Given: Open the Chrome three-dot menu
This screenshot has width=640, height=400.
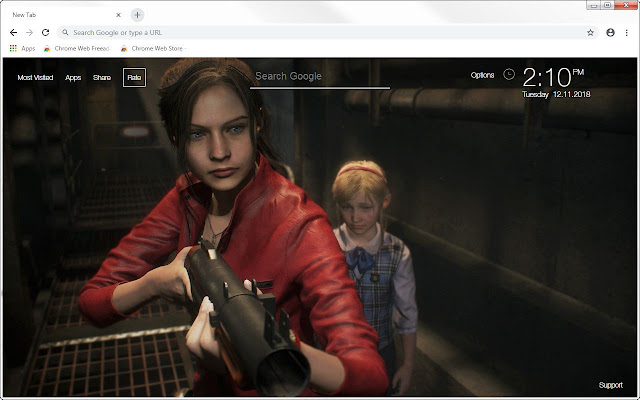Looking at the screenshot, I should pyautogui.click(x=627, y=33).
